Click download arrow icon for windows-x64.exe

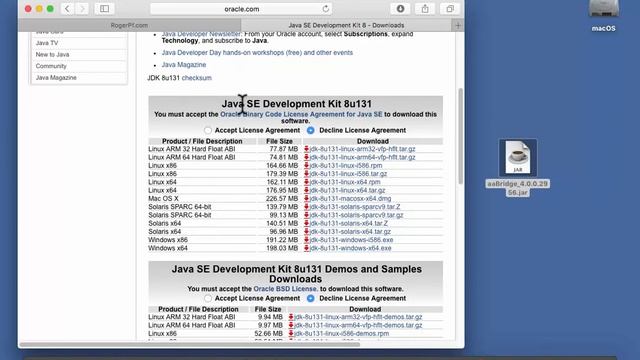coord(306,248)
